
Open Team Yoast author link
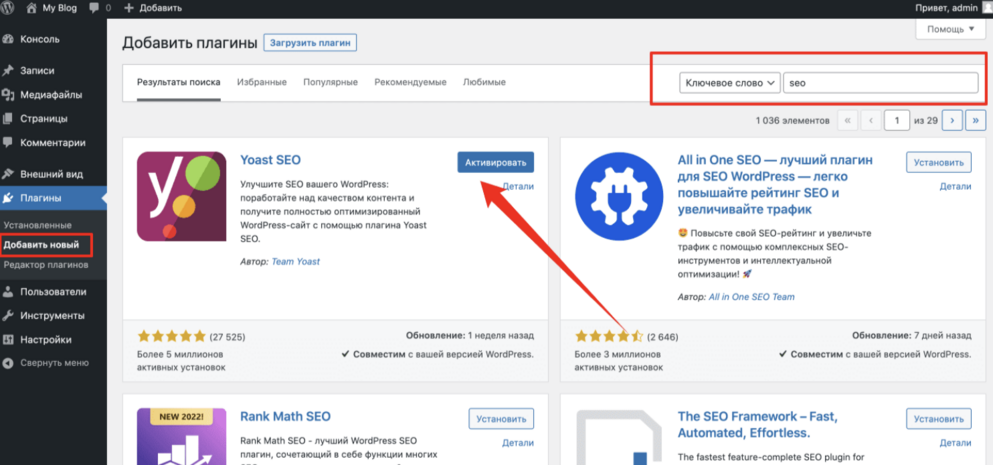click(296, 261)
